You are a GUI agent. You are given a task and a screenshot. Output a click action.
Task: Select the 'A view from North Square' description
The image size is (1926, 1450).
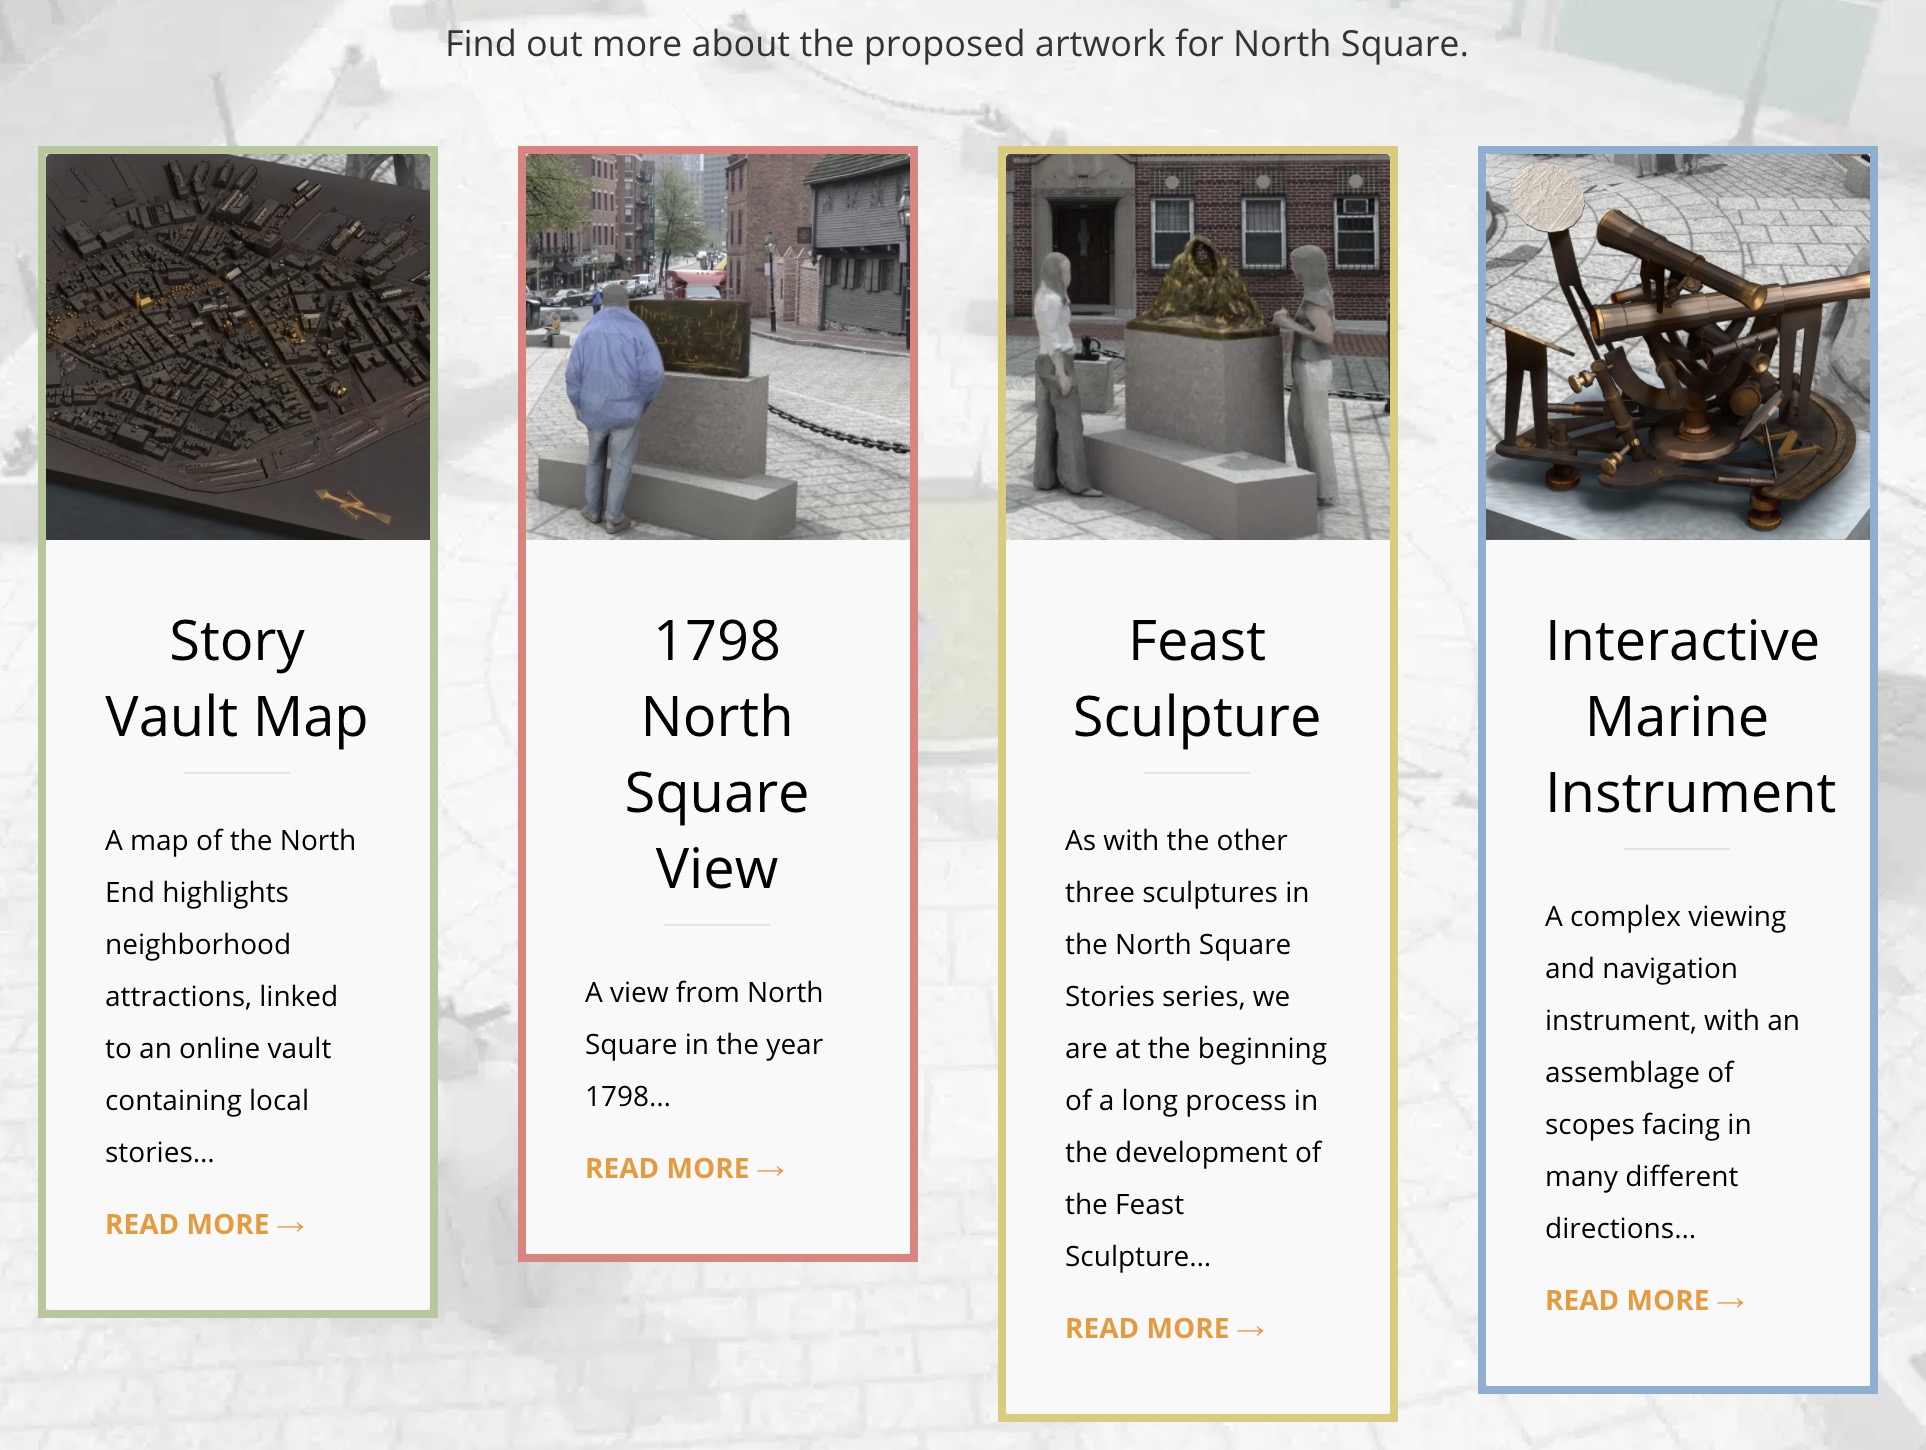click(x=704, y=1044)
